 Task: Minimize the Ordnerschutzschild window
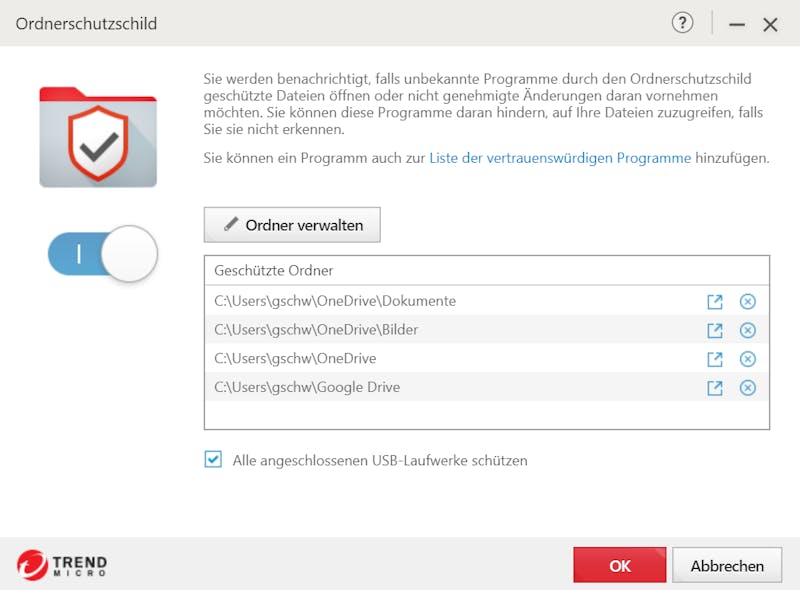(x=736, y=24)
